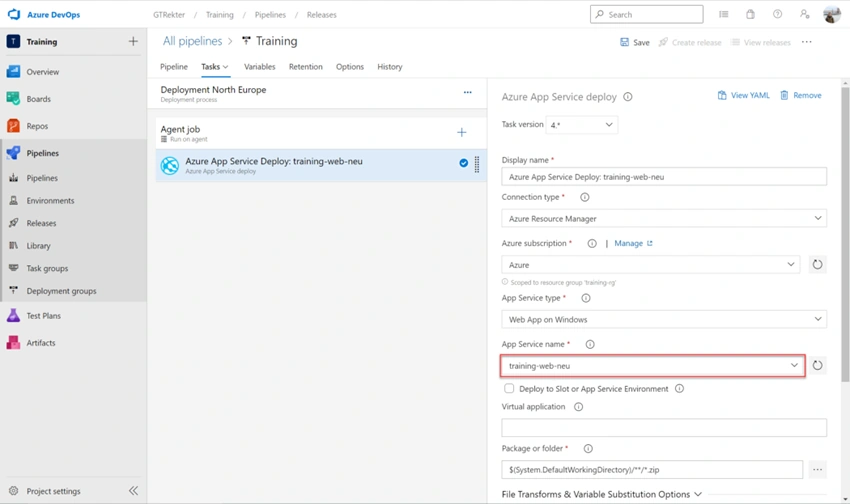Click the task panel vertical scrollbar
This screenshot has width=850, height=504.
click(x=845, y=233)
